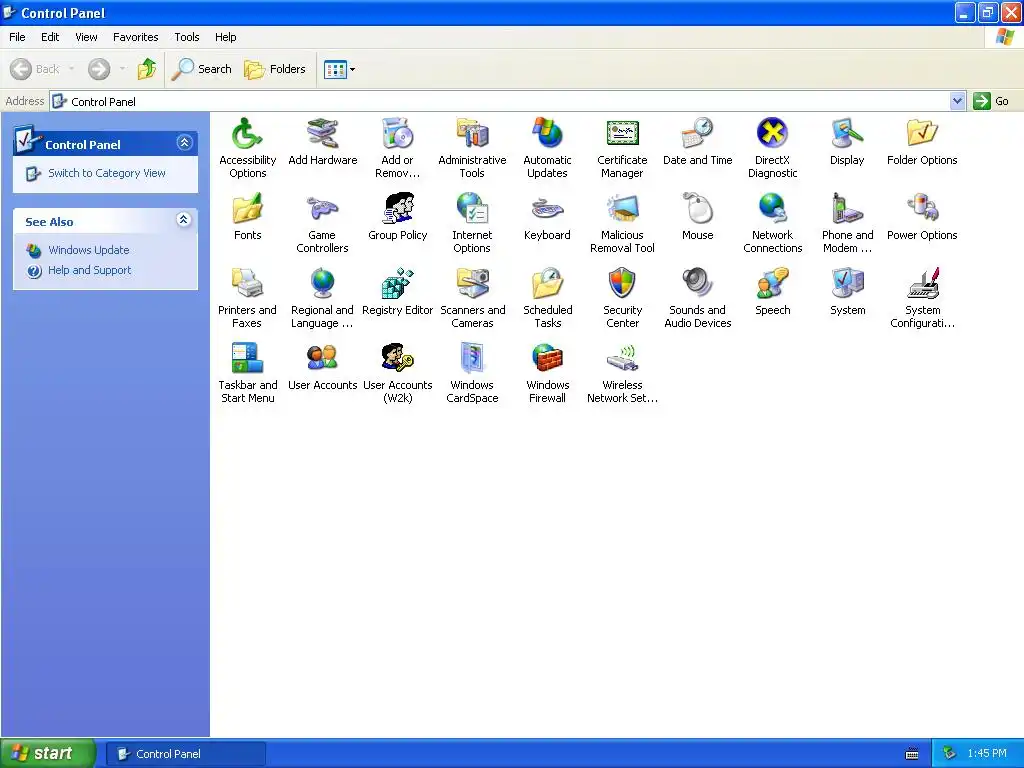1024x768 pixels.
Task: Open the View menu
Action: (x=86, y=37)
